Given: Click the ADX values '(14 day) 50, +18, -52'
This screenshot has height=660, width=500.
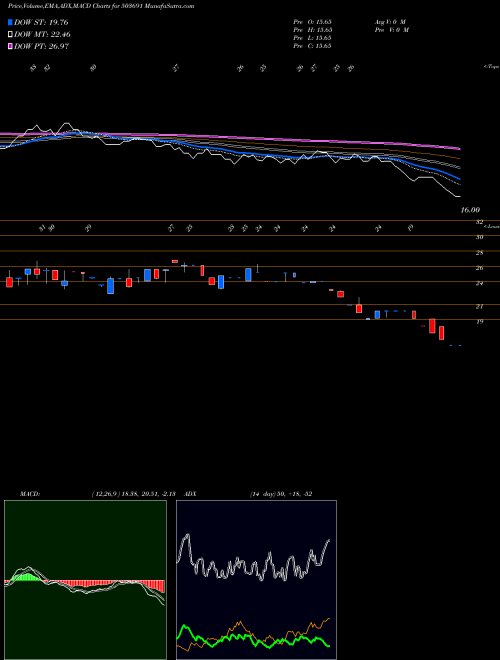Looking at the screenshot, I should [281, 494].
